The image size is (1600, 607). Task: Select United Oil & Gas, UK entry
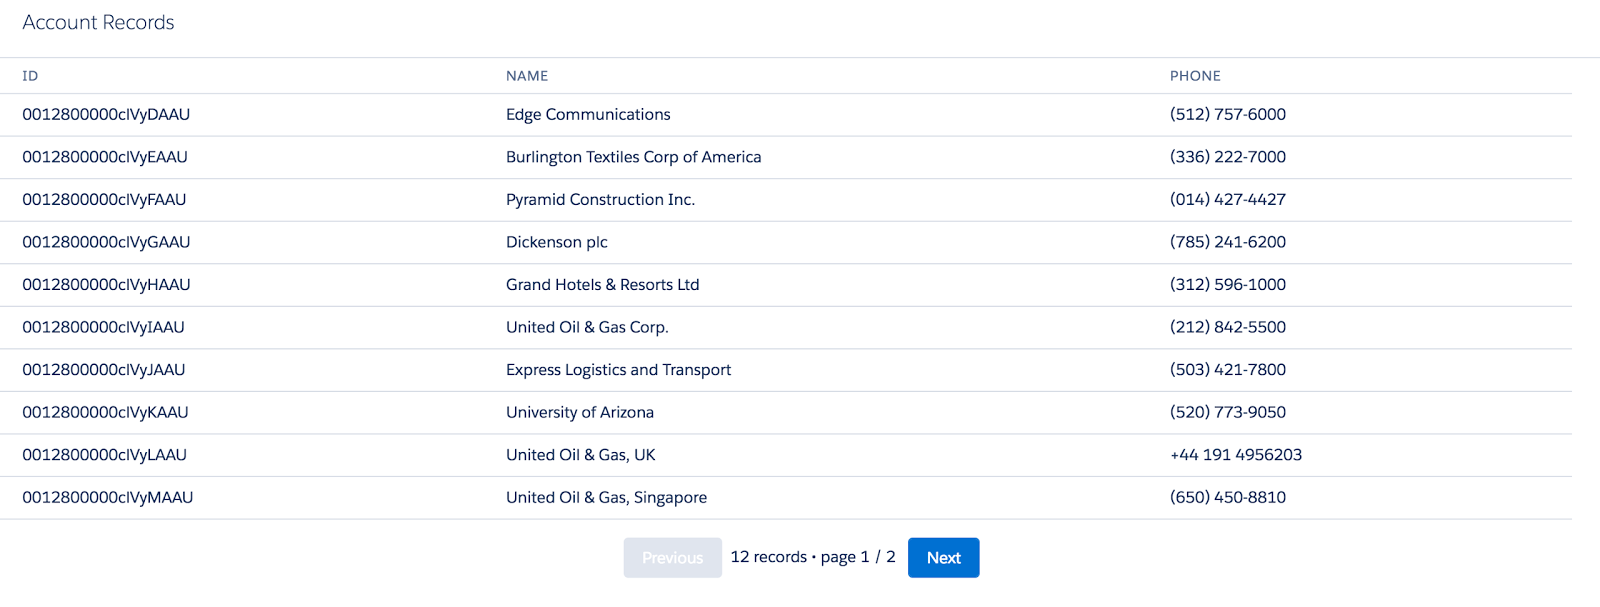pyautogui.click(x=581, y=455)
